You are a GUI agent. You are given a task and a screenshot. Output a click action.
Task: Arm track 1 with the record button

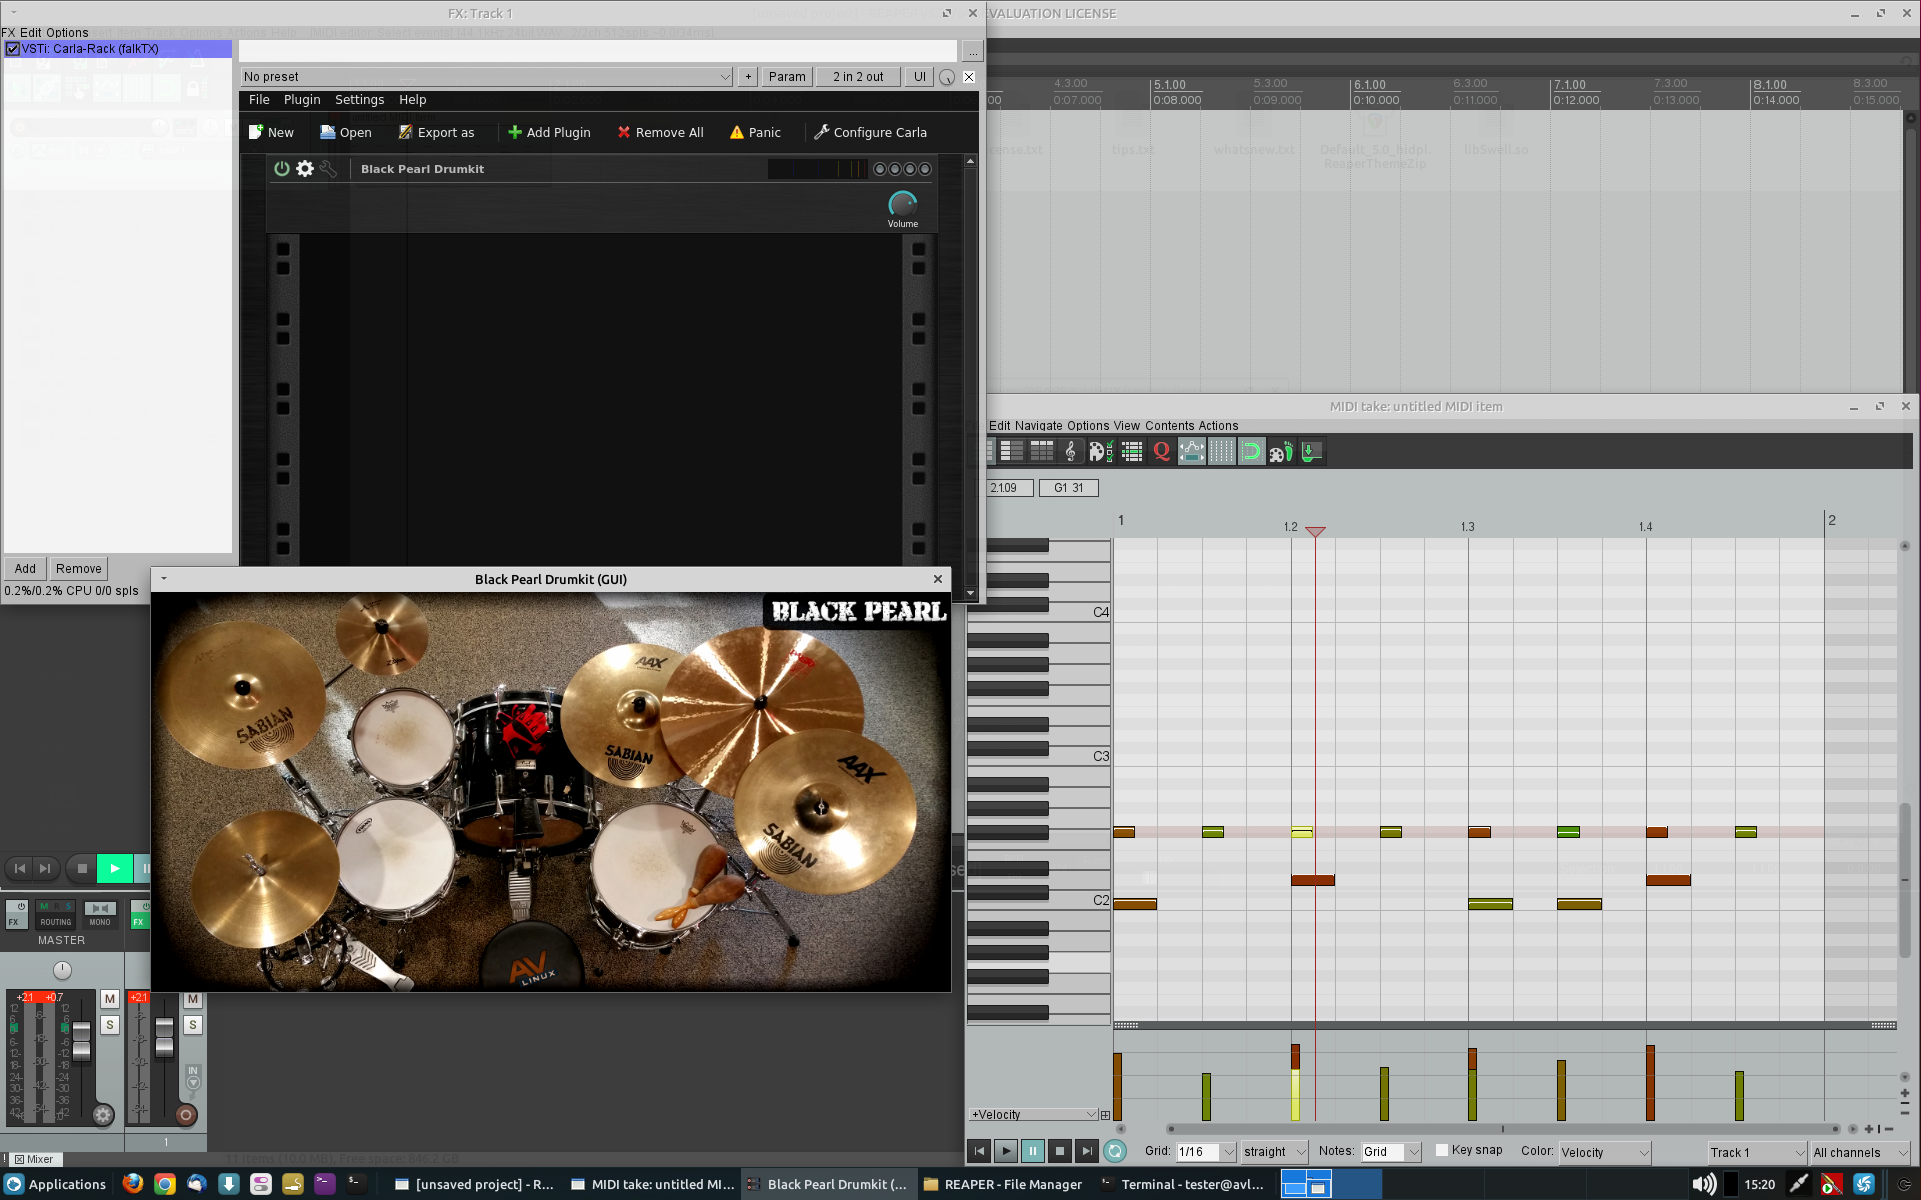(185, 1115)
